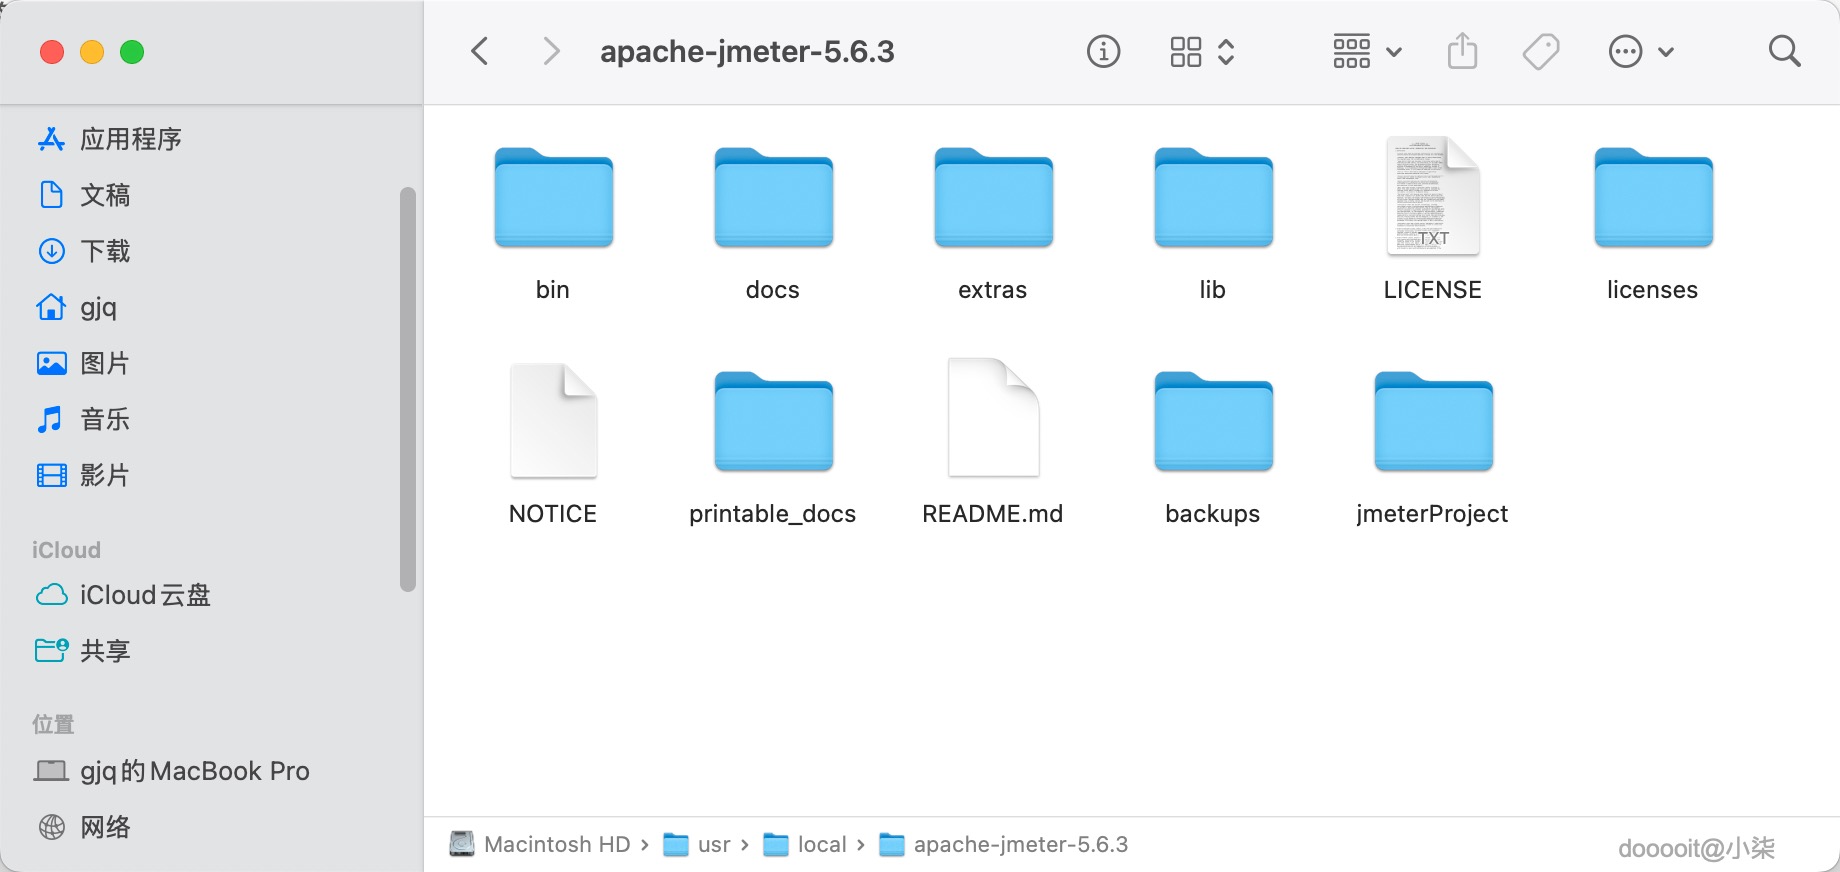Click usr in the path bar

[697, 845]
